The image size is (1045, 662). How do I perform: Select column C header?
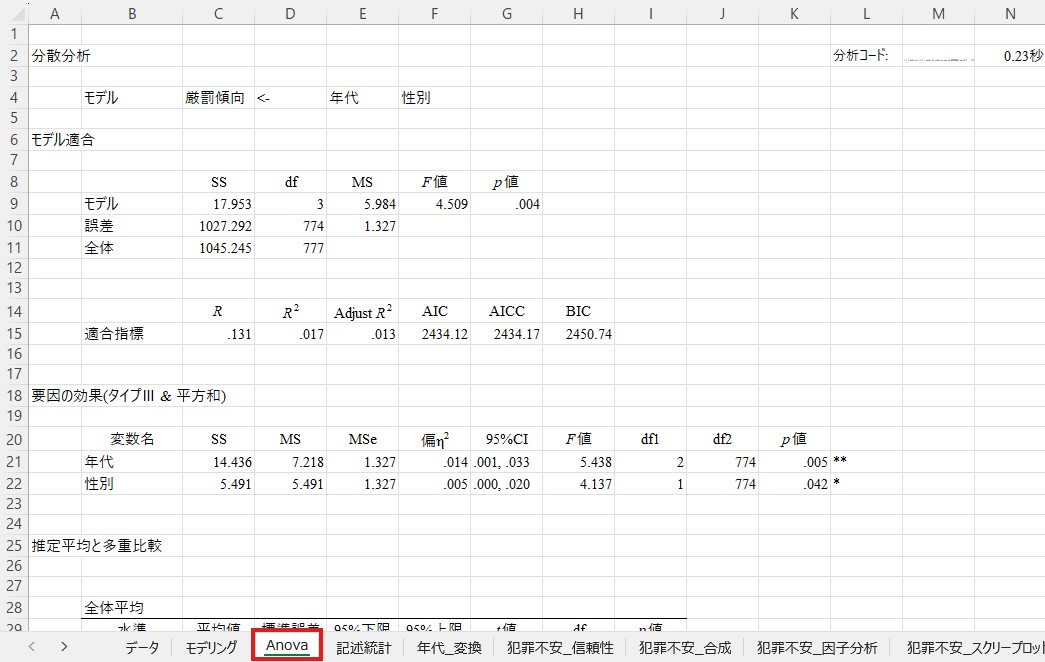[218, 12]
